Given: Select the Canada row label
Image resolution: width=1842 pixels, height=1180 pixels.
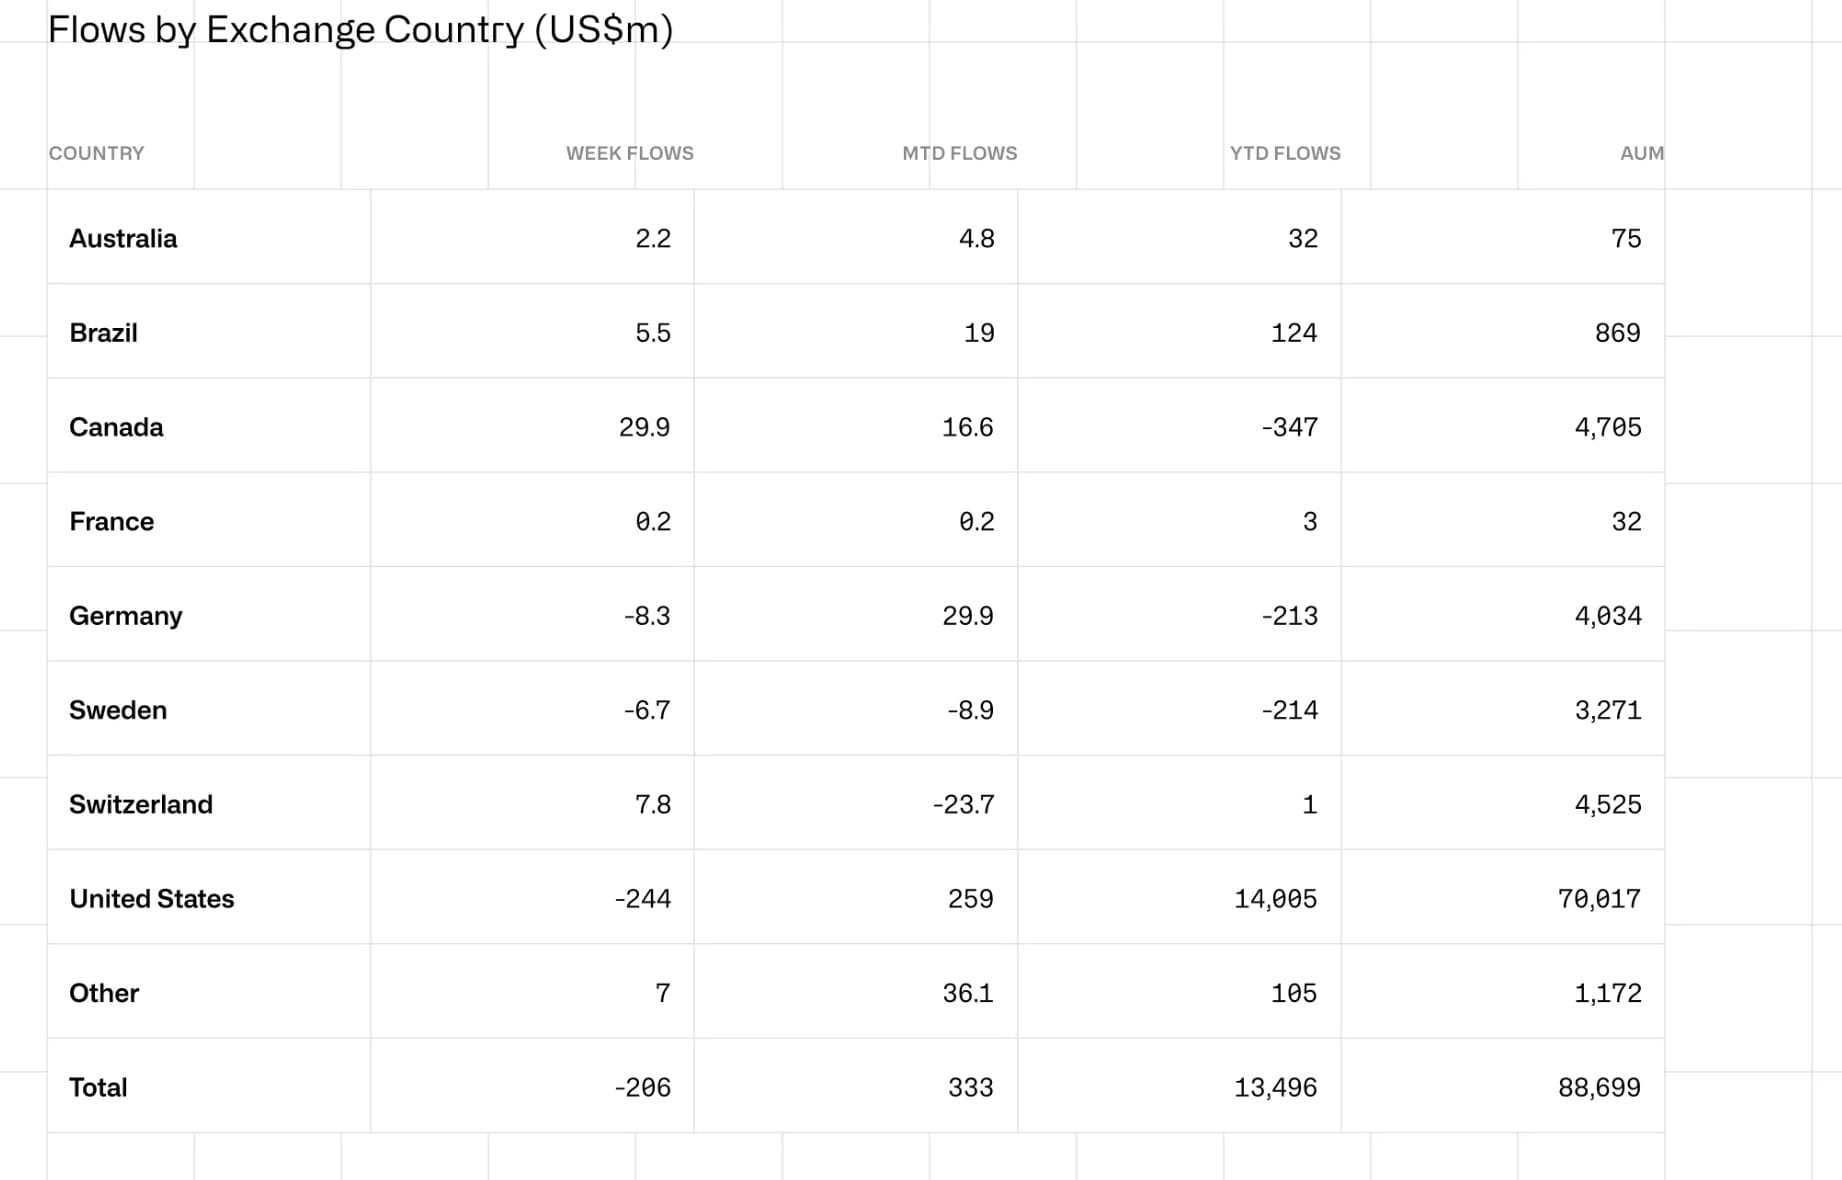Looking at the screenshot, I should pyautogui.click(x=116, y=427).
